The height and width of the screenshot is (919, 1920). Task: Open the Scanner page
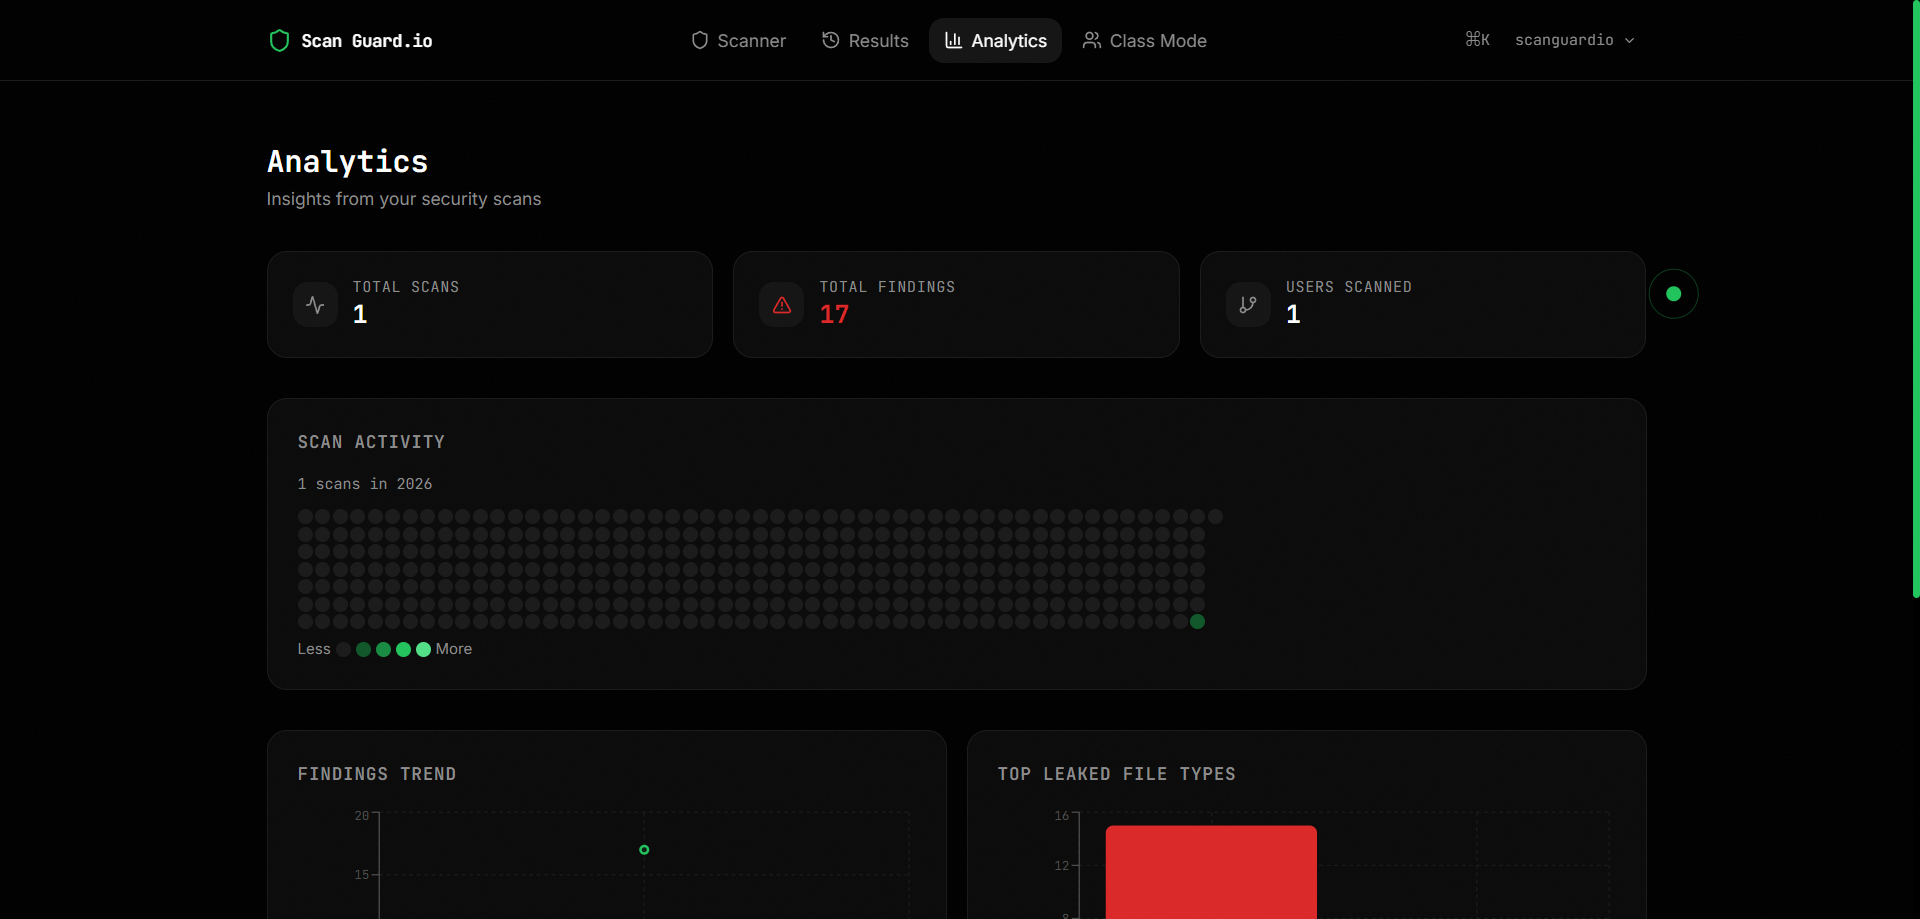pos(751,40)
